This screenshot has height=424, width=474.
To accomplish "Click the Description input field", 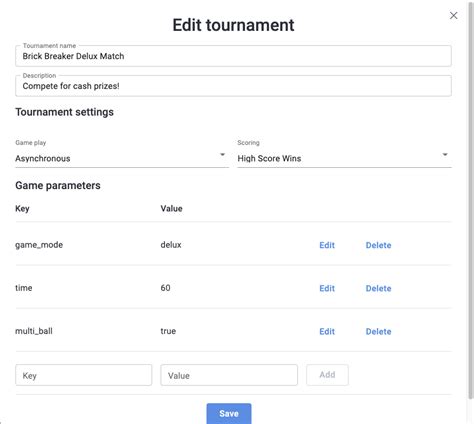I will [x=233, y=86].
